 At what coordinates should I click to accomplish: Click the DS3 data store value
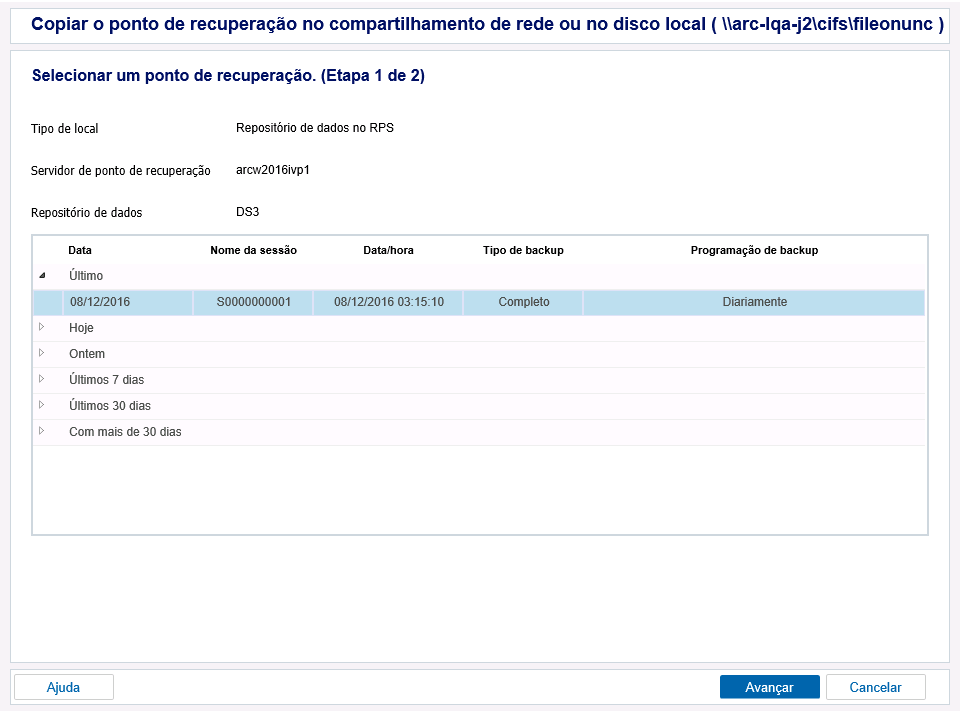[247, 212]
